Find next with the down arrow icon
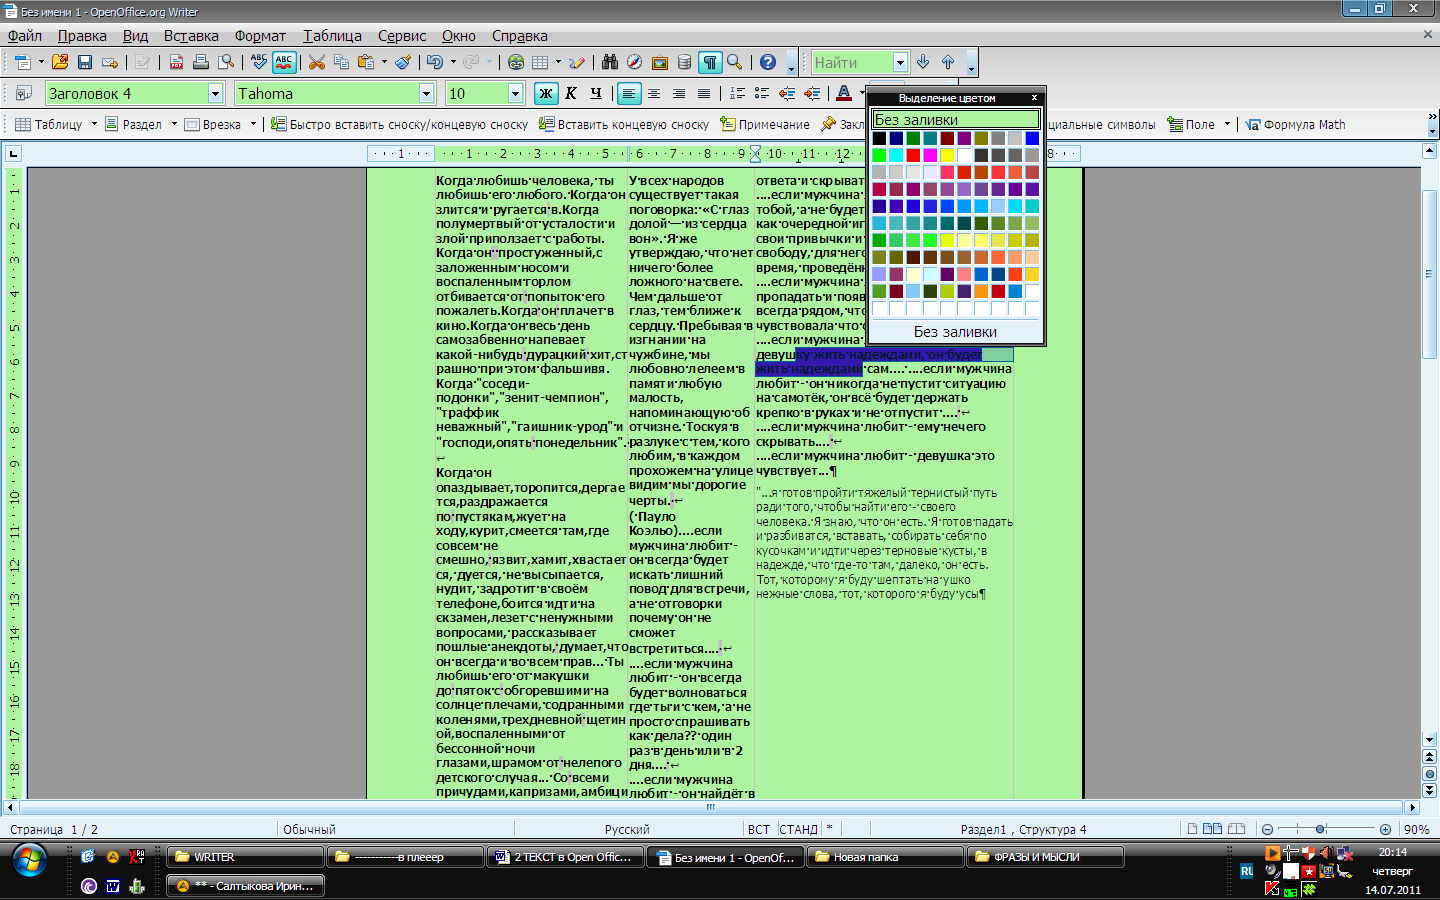This screenshot has height=900, width=1440. (x=923, y=62)
